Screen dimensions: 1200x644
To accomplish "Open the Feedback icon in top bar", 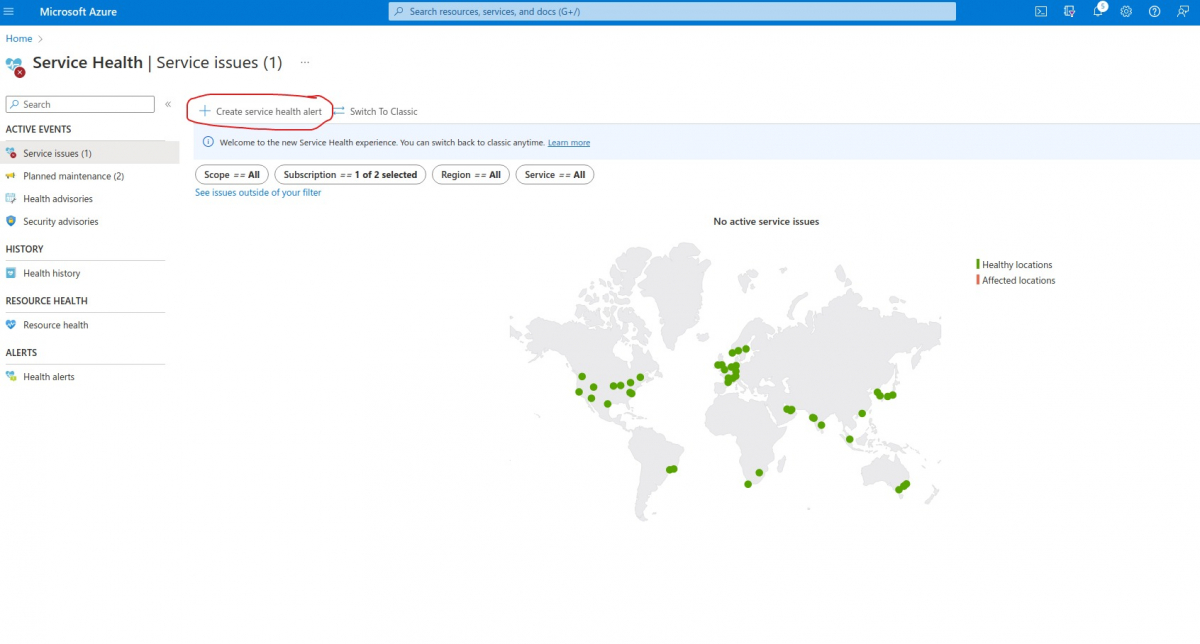I will (1183, 11).
